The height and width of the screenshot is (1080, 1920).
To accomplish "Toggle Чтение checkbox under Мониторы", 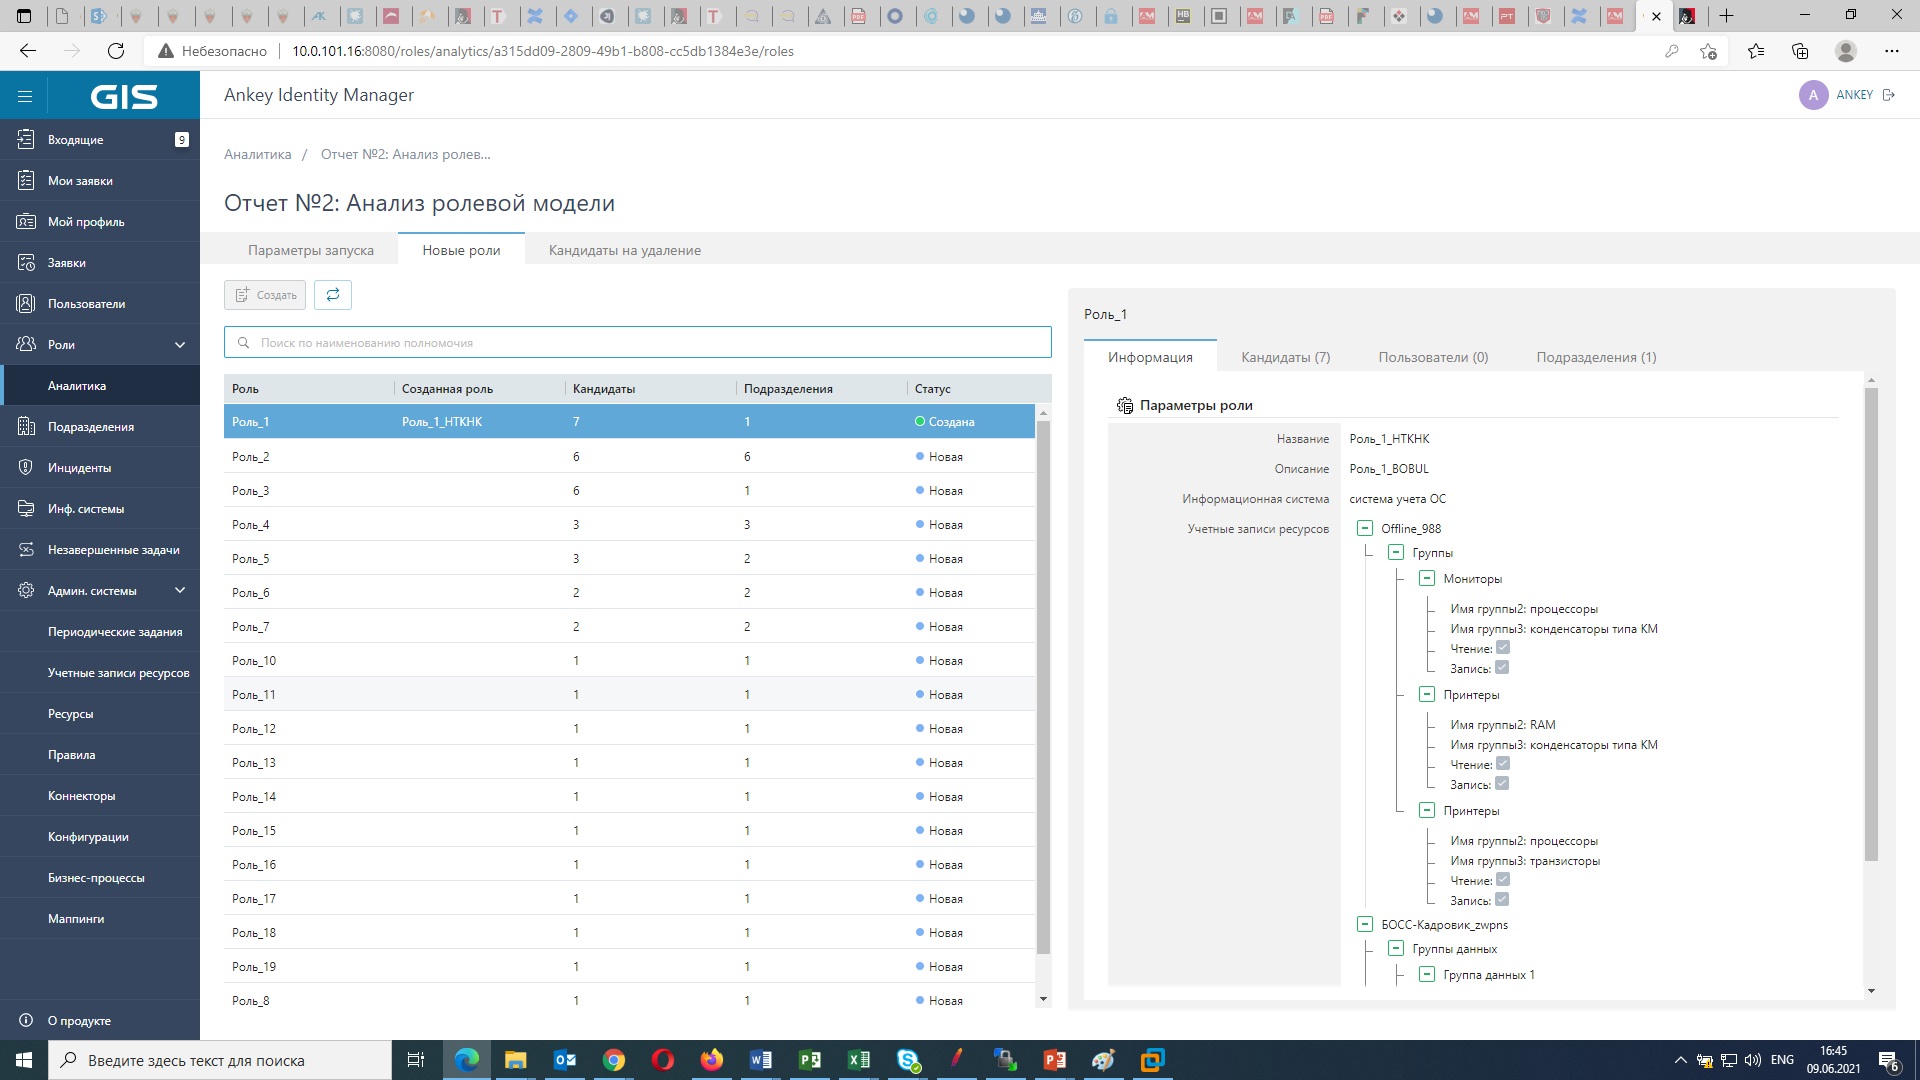I will [x=1502, y=648].
